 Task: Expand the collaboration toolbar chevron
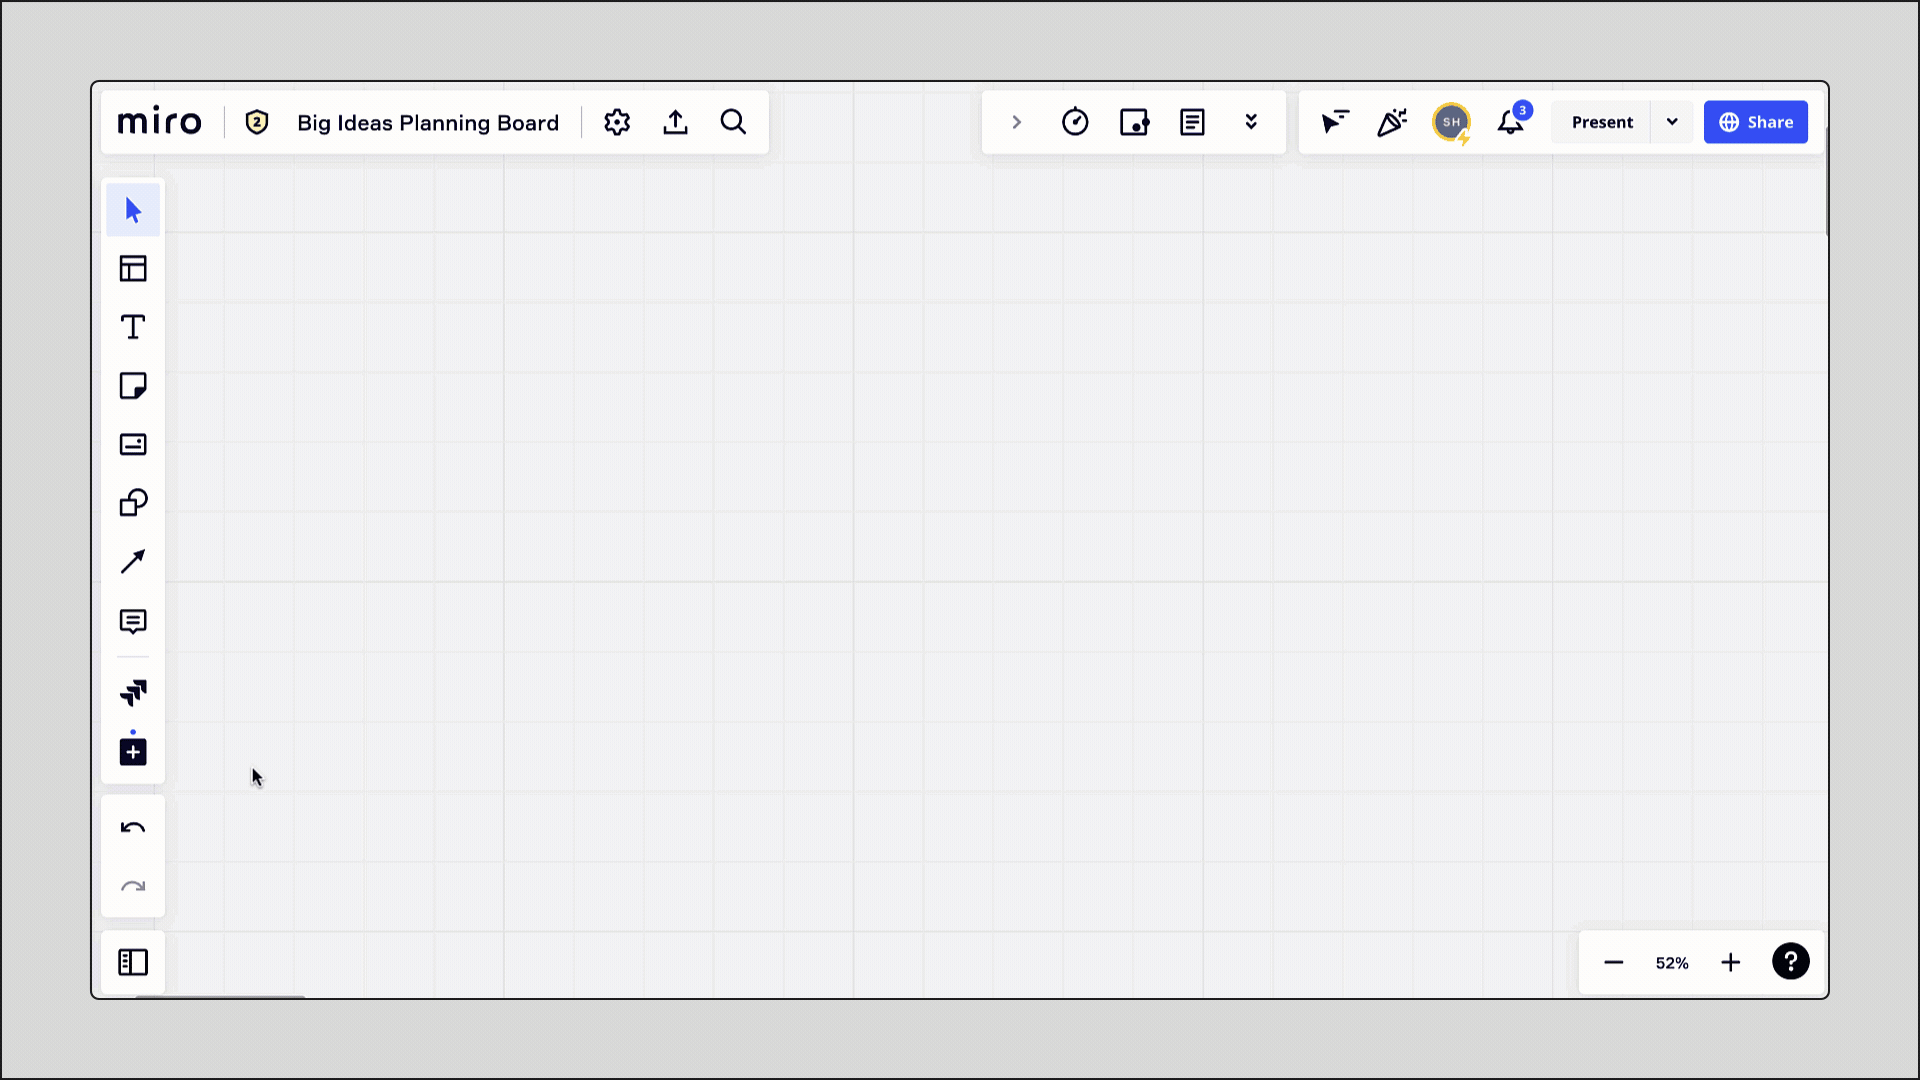click(x=1017, y=122)
